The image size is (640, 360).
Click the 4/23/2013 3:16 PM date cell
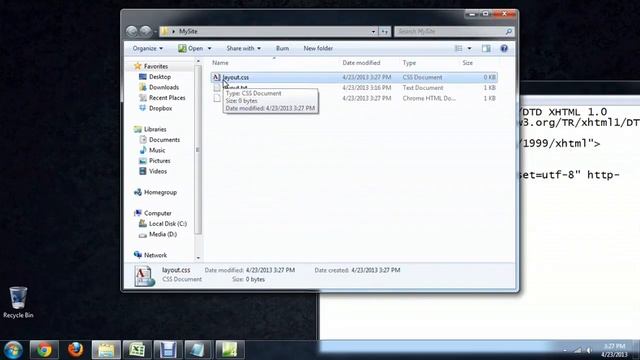[x=367, y=88]
